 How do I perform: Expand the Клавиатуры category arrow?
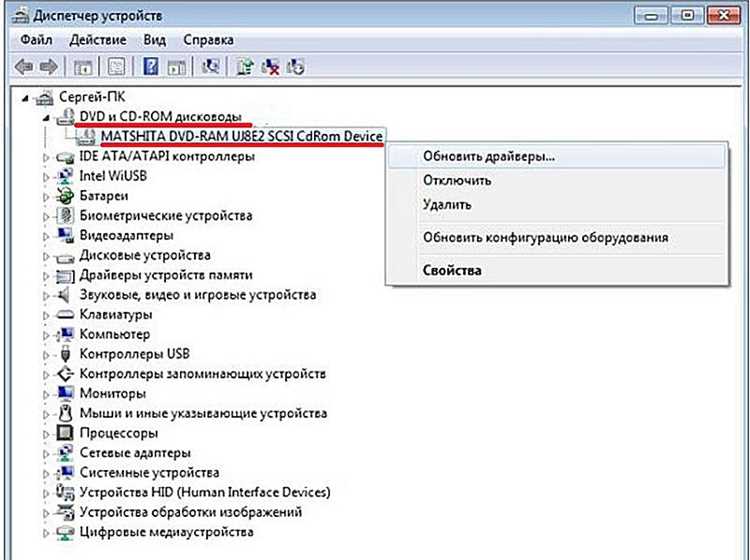(46, 315)
